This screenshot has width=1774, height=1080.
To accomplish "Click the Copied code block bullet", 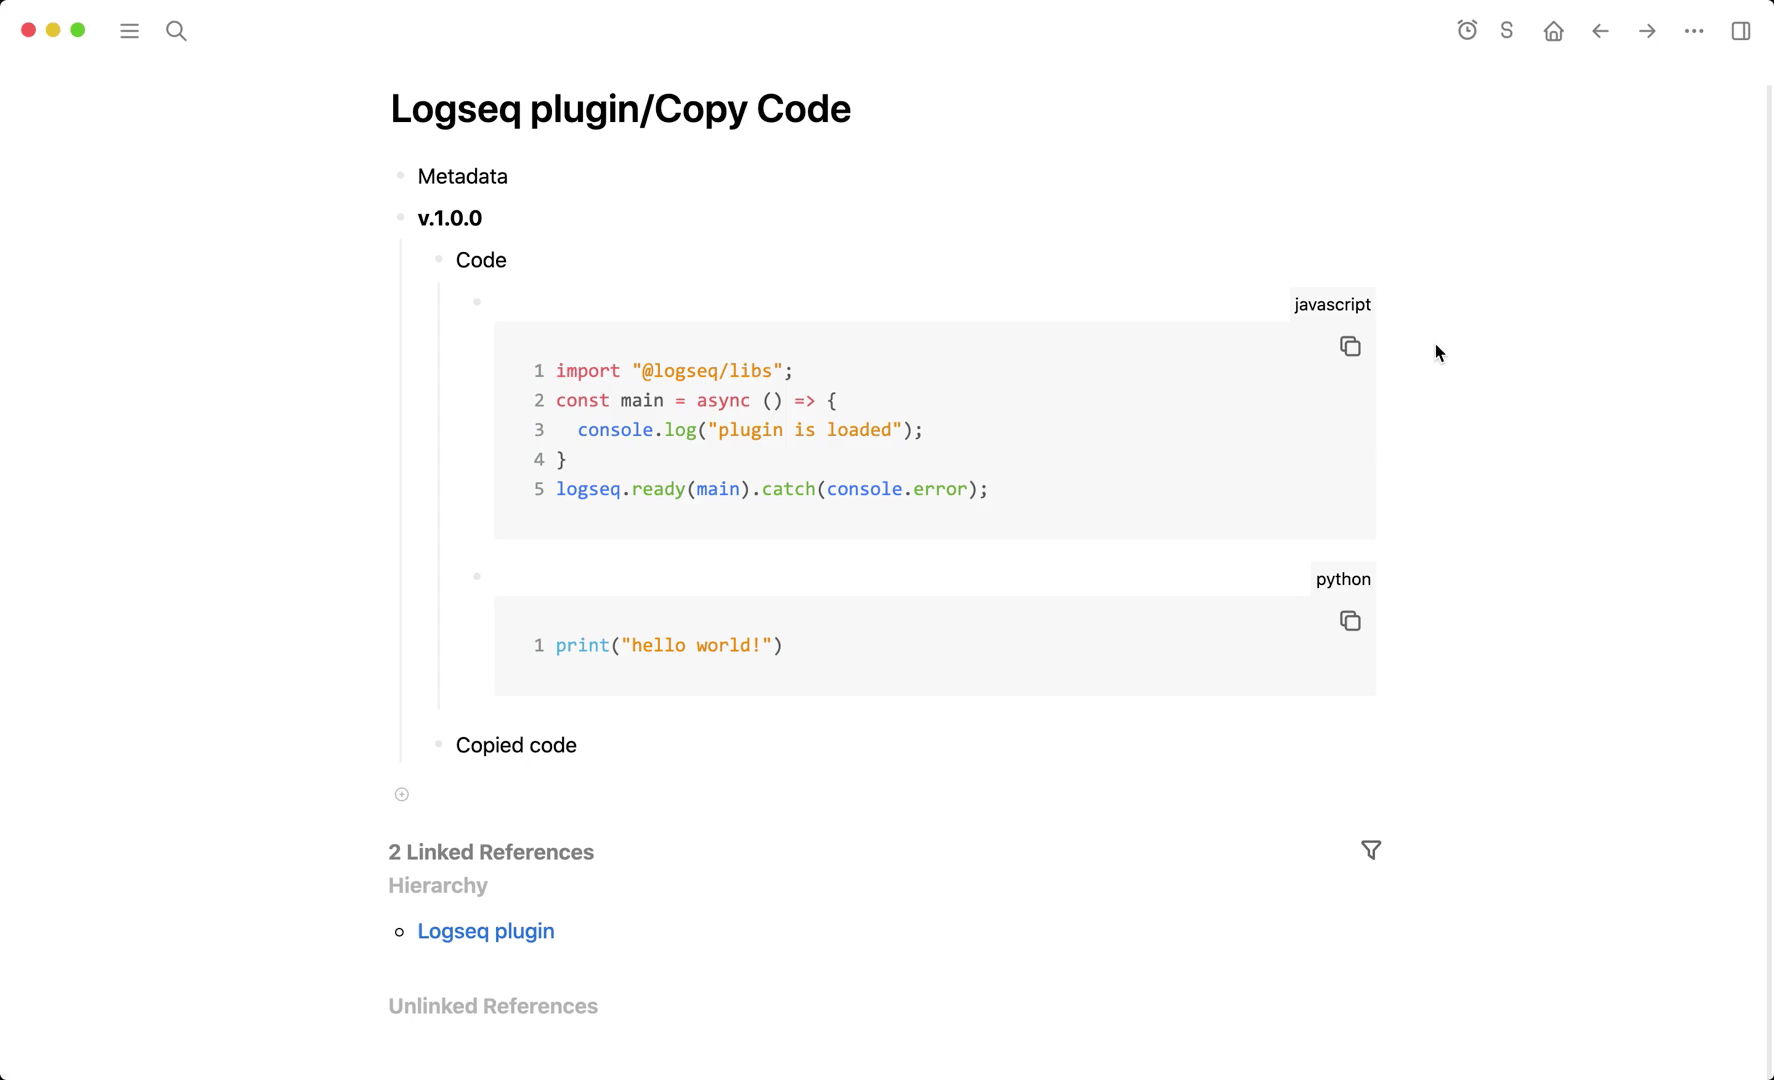I will (438, 744).
